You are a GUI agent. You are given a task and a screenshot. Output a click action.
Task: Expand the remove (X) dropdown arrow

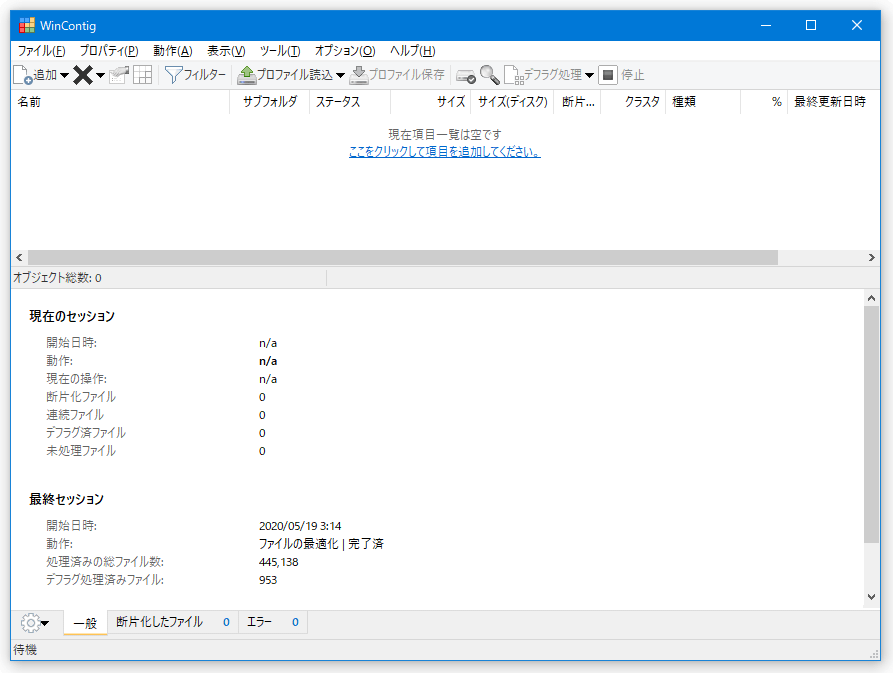[100, 75]
